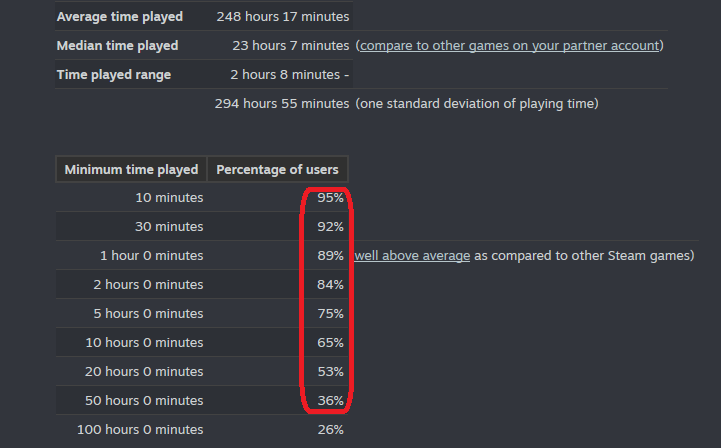721x448 pixels.
Task: Select the Median time played label
Action: tap(117, 46)
